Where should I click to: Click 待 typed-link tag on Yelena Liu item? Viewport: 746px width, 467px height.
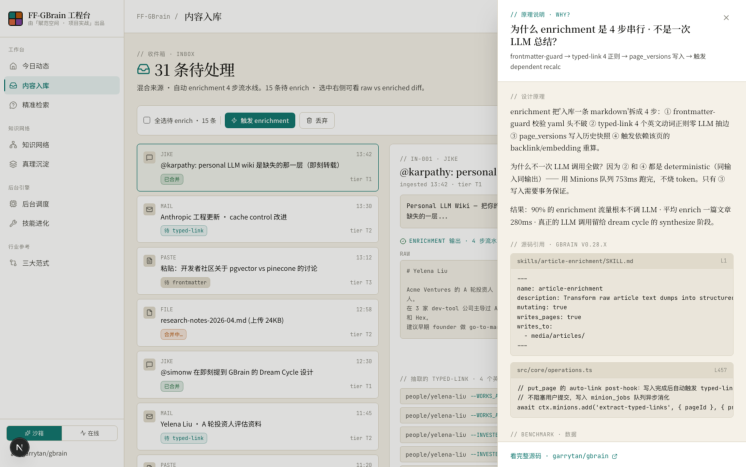tap(184, 438)
